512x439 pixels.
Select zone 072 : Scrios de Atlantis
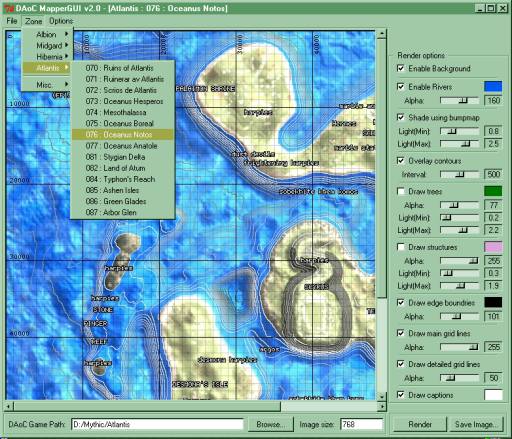pyautogui.click(x=122, y=90)
